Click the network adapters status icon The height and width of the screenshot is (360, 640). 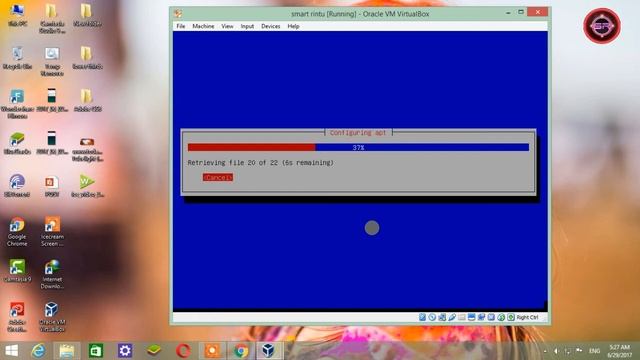tap(442, 317)
